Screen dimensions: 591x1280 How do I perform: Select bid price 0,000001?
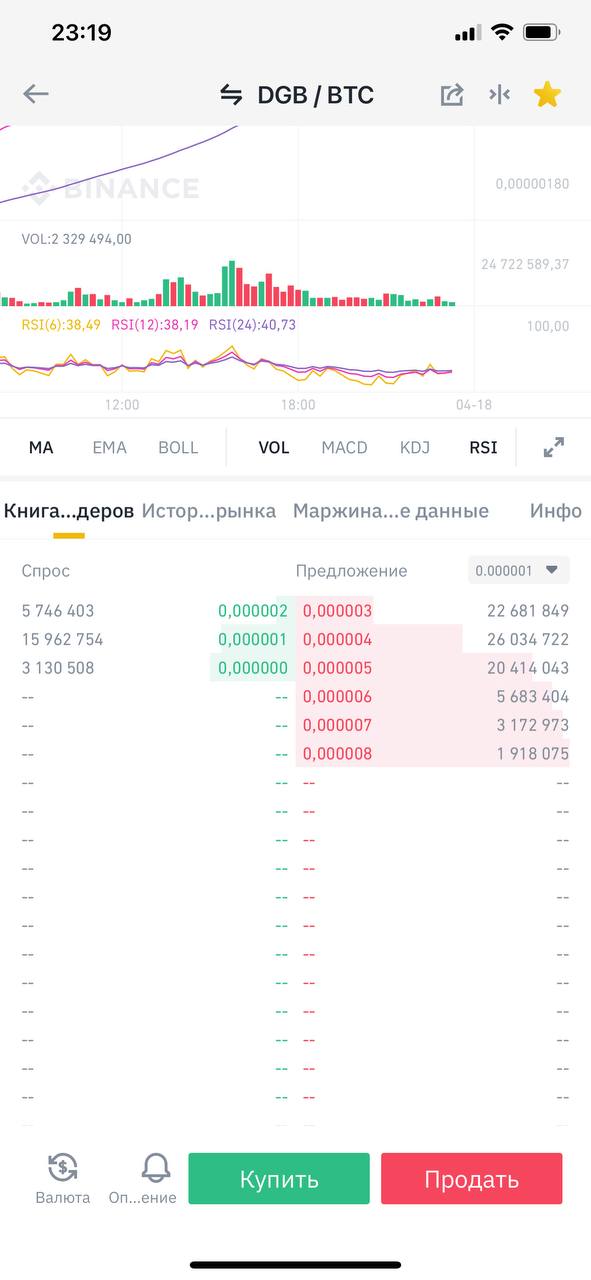coord(253,639)
